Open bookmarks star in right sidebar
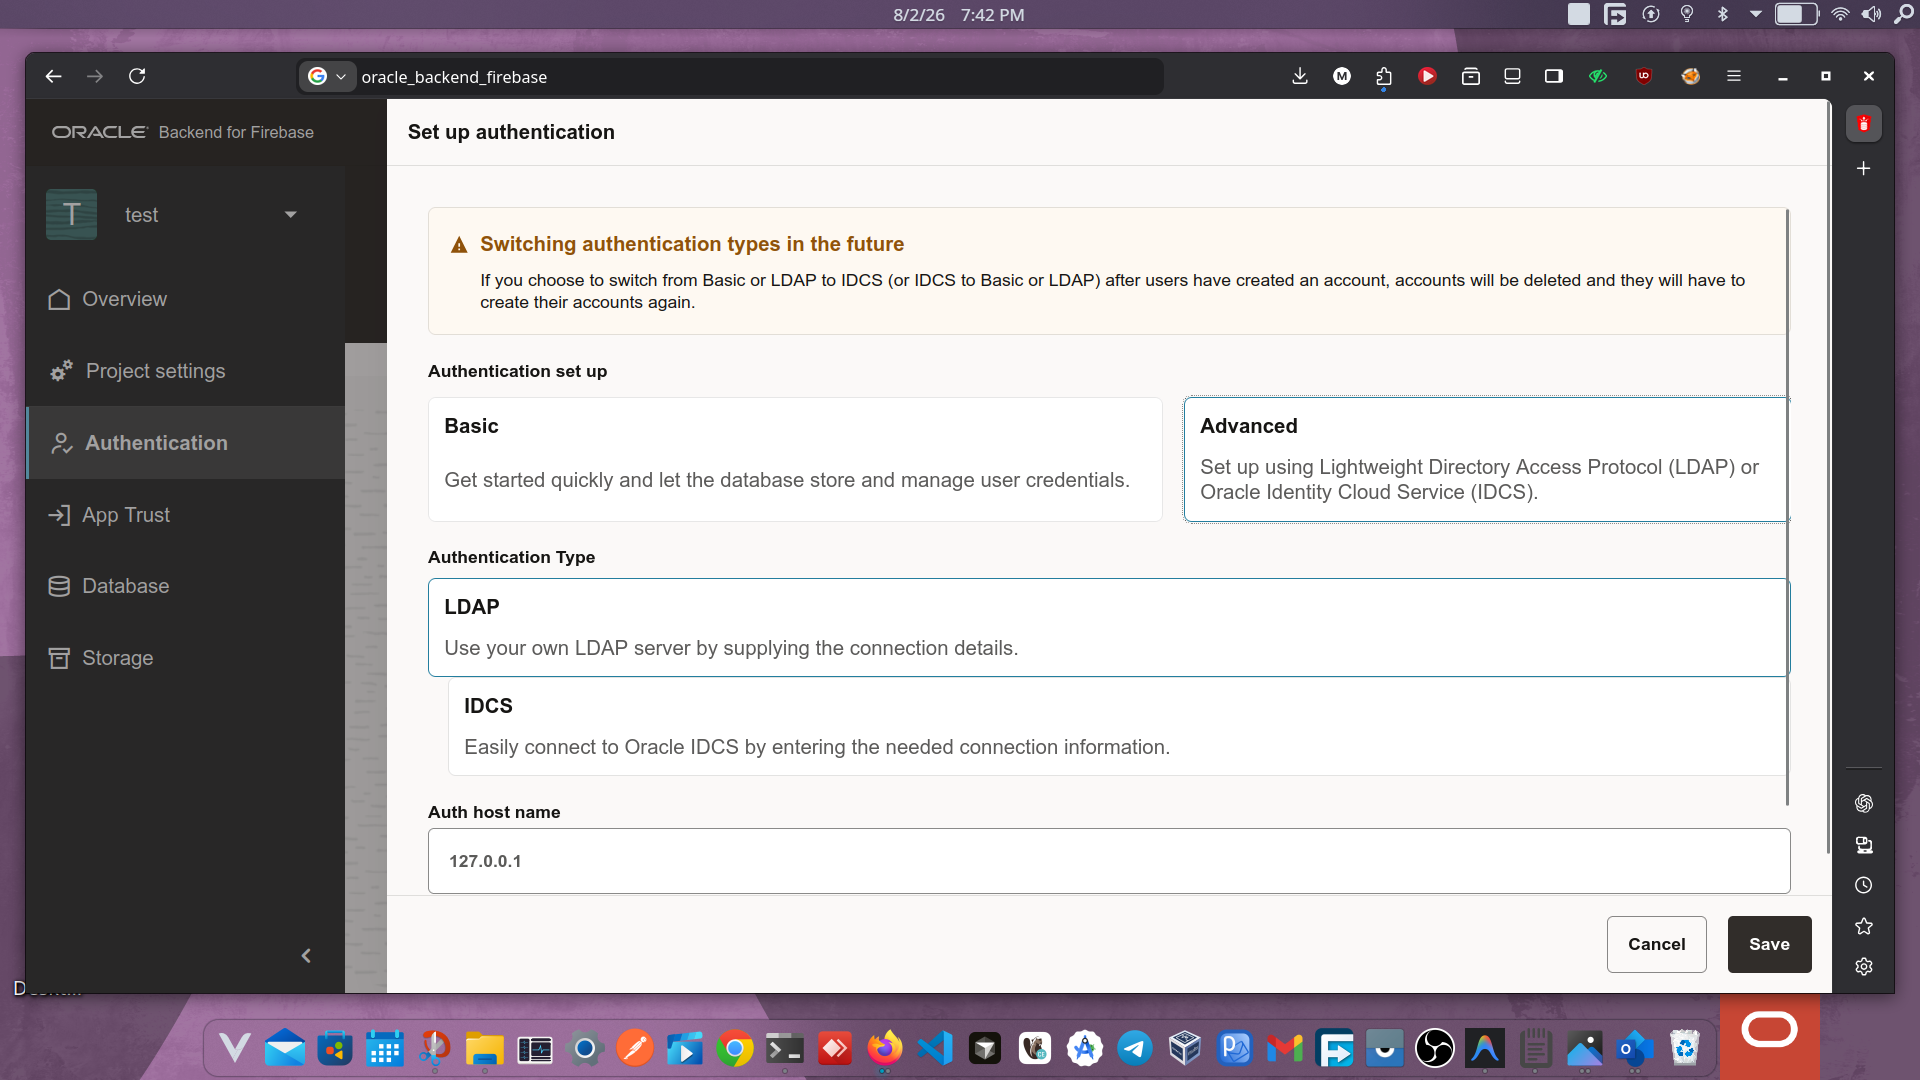 1864,926
